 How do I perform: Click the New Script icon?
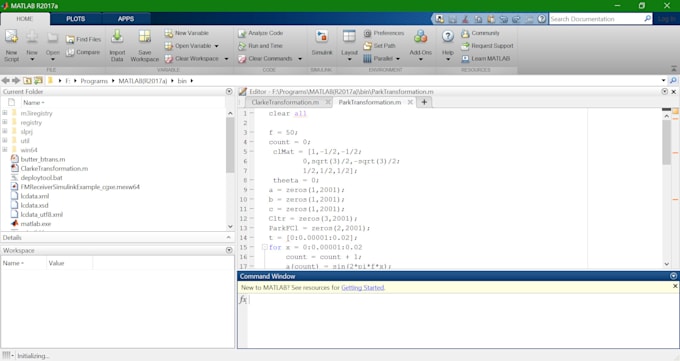pyautogui.click(x=11, y=37)
